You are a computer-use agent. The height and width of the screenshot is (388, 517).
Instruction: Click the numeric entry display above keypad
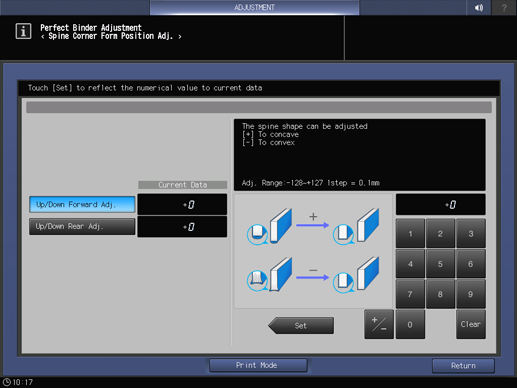coord(440,205)
